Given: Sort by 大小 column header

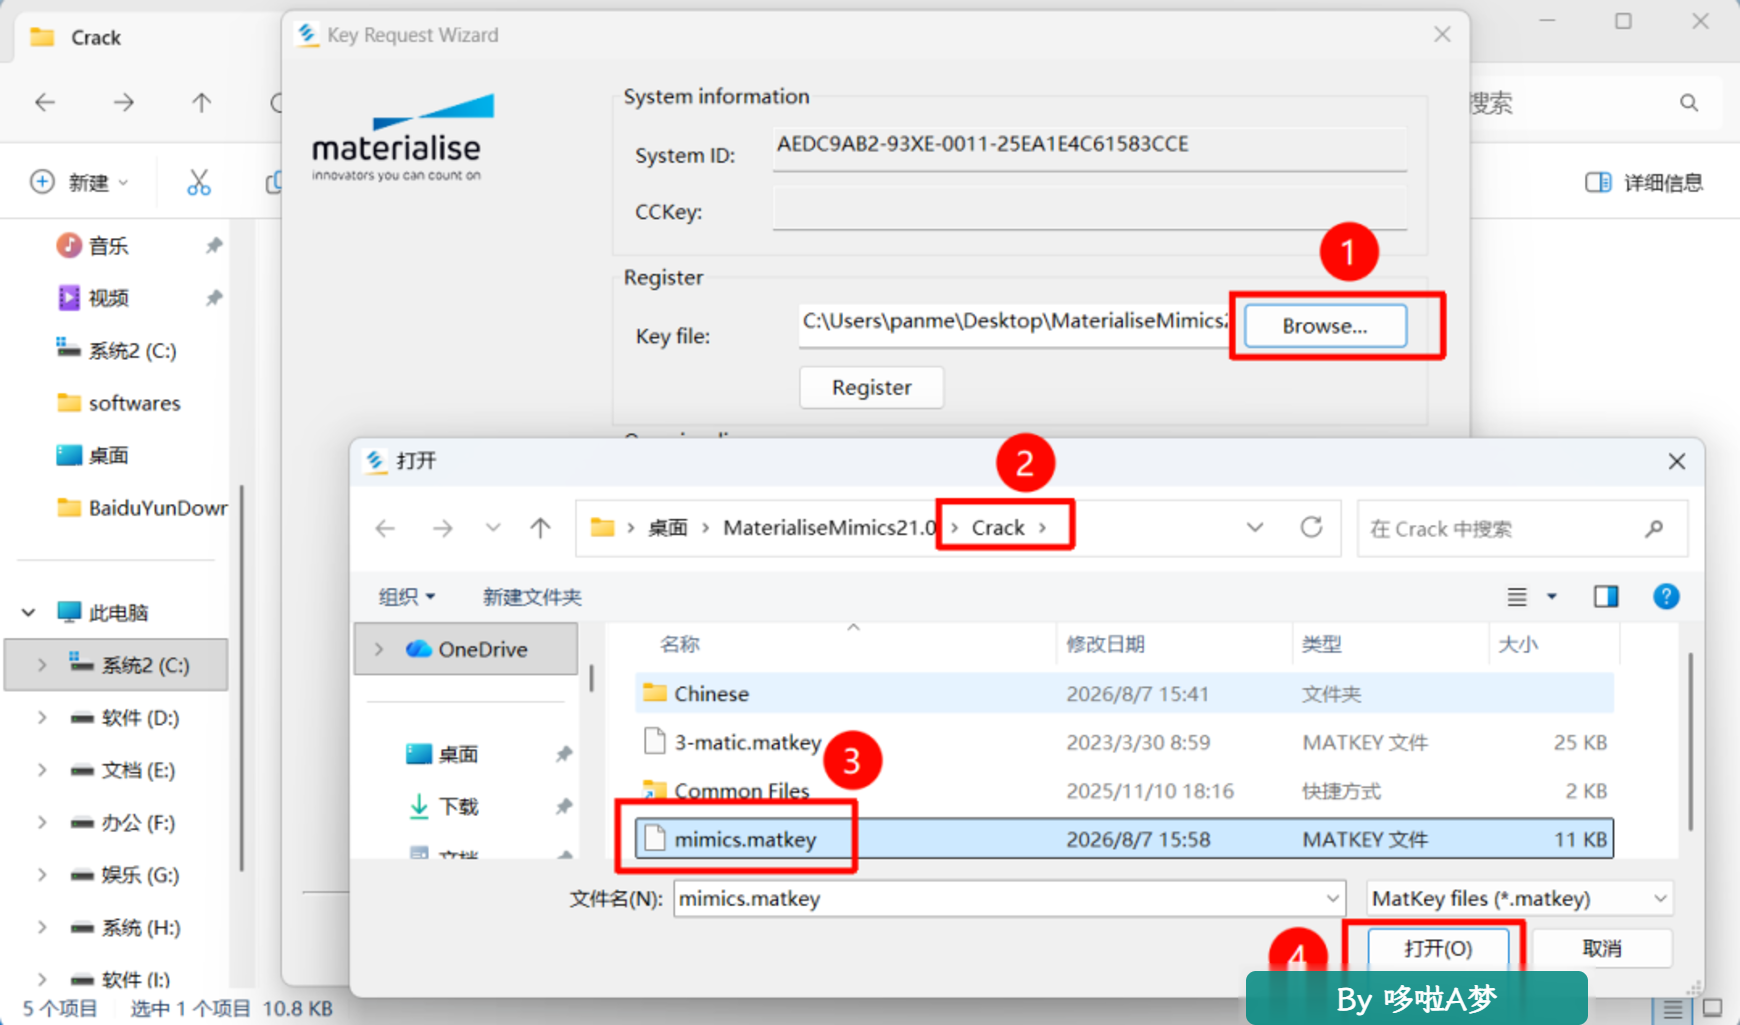Looking at the screenshot, I should [1518, 644].
